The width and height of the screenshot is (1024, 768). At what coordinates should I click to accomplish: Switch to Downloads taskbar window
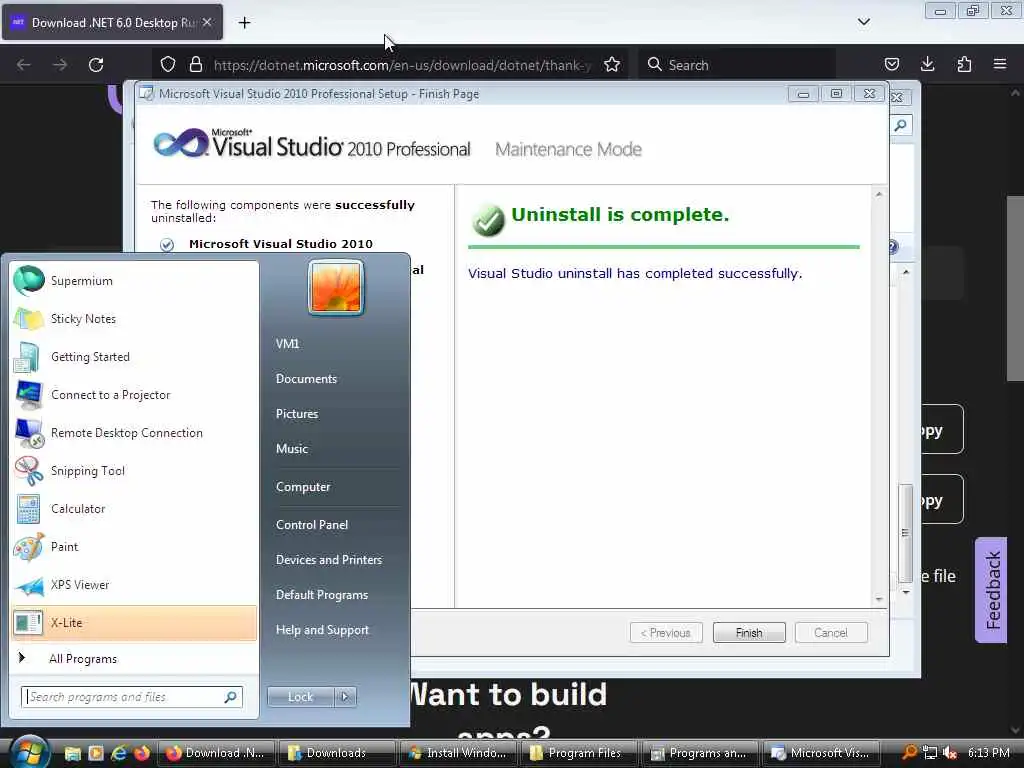[x=338, y=753]
